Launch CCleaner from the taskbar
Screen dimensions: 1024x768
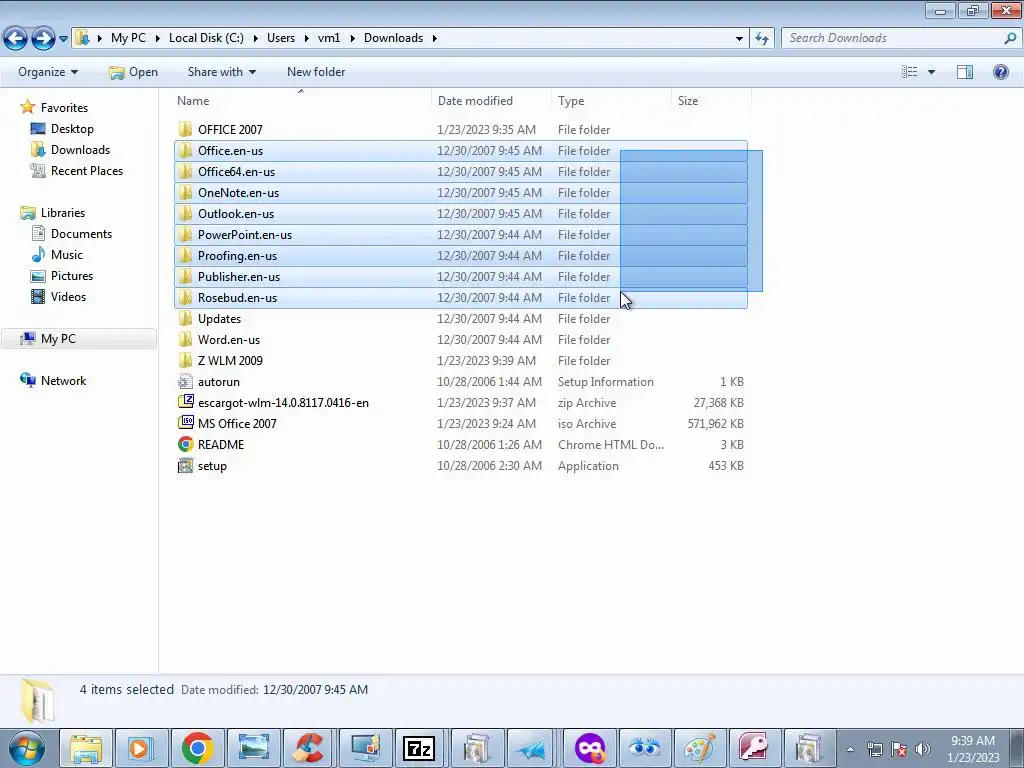[x=308, y=748]
